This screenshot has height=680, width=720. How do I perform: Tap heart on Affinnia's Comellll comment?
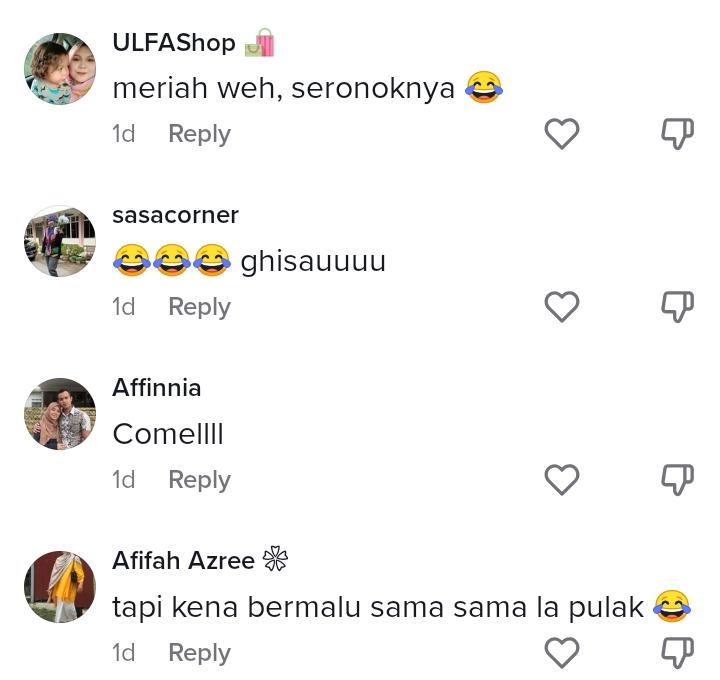pyautogui.click(x=562, y=480)
